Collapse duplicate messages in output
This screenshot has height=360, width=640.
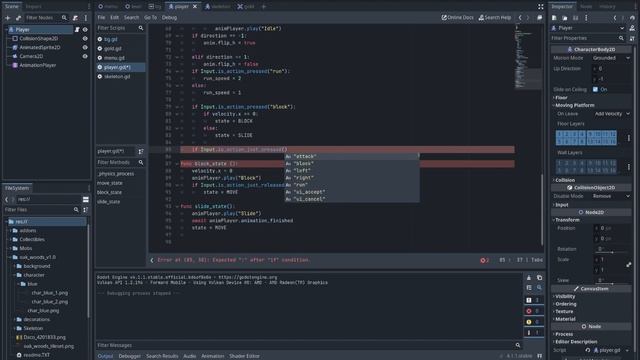pos(529,288)
